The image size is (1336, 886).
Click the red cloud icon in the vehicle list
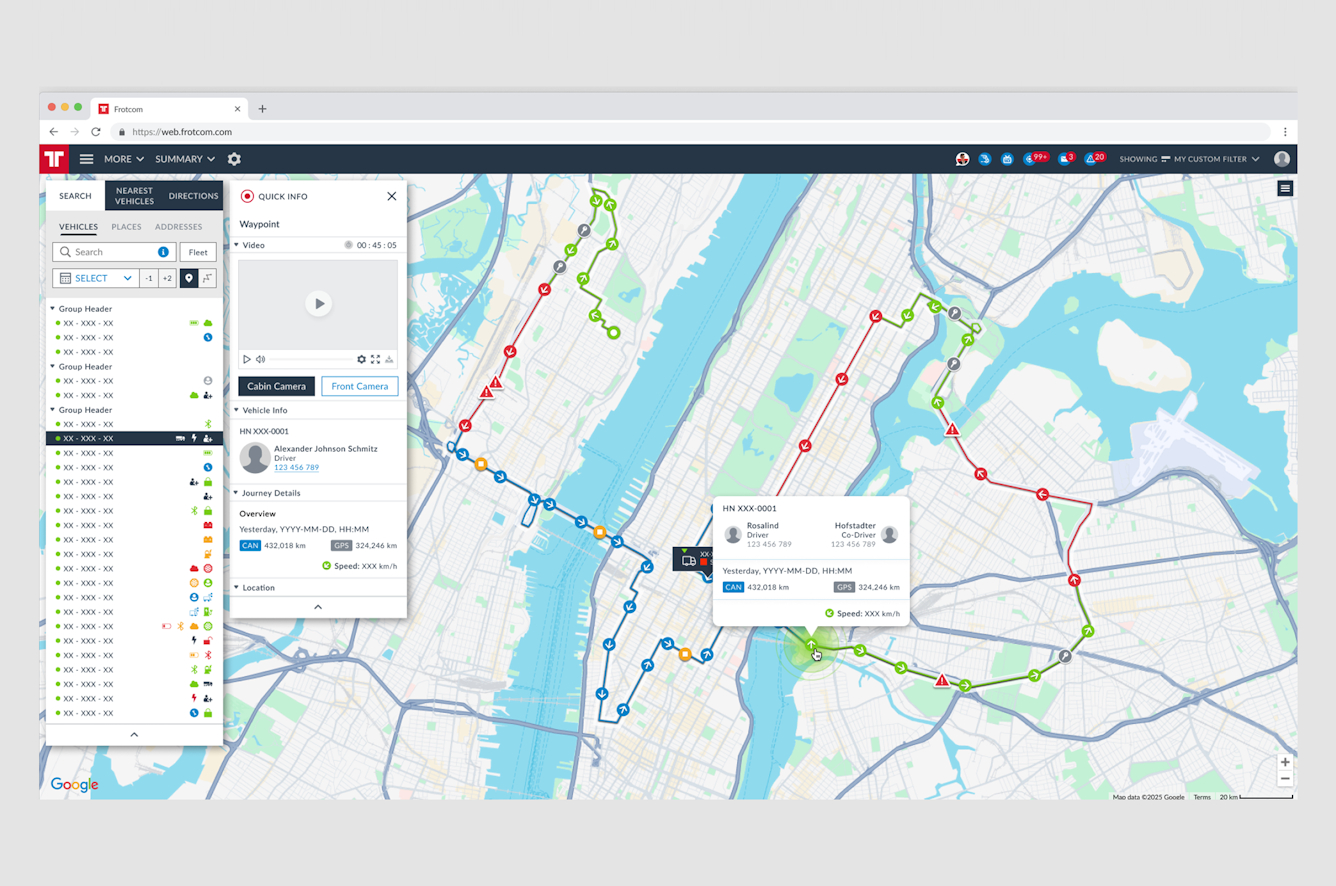tap(194, 568)
